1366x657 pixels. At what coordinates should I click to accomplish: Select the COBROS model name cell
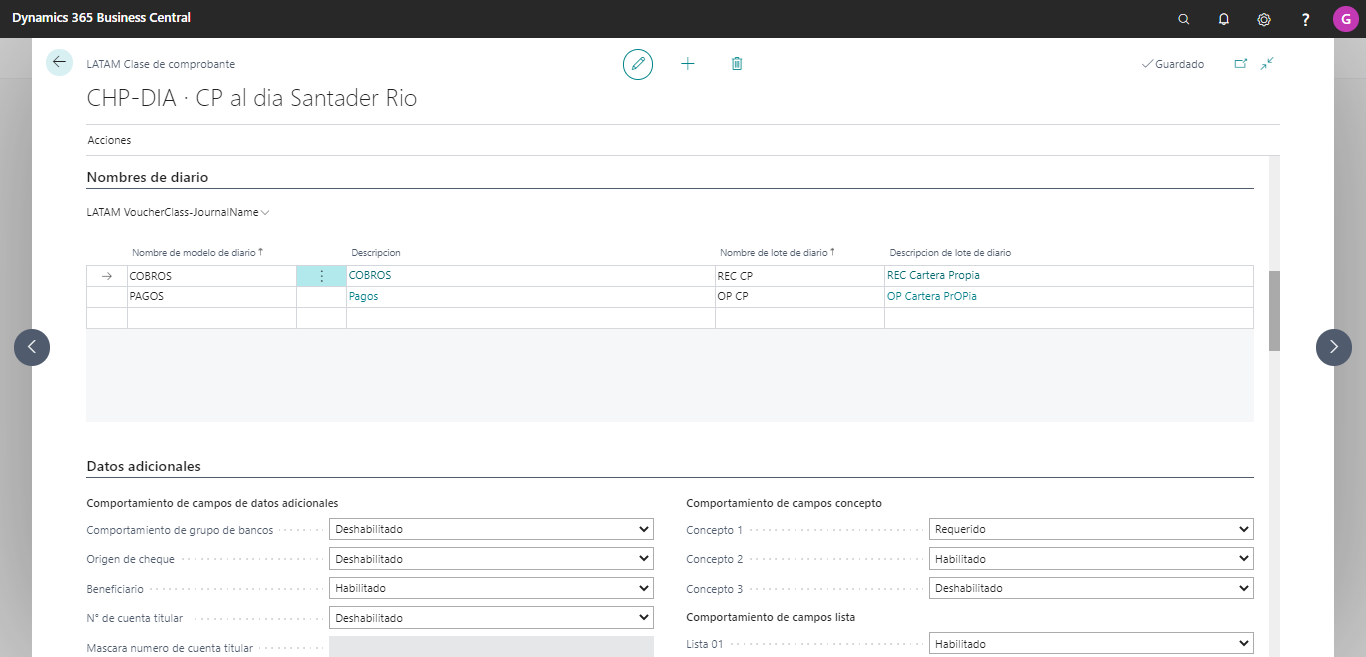point(212,276)
